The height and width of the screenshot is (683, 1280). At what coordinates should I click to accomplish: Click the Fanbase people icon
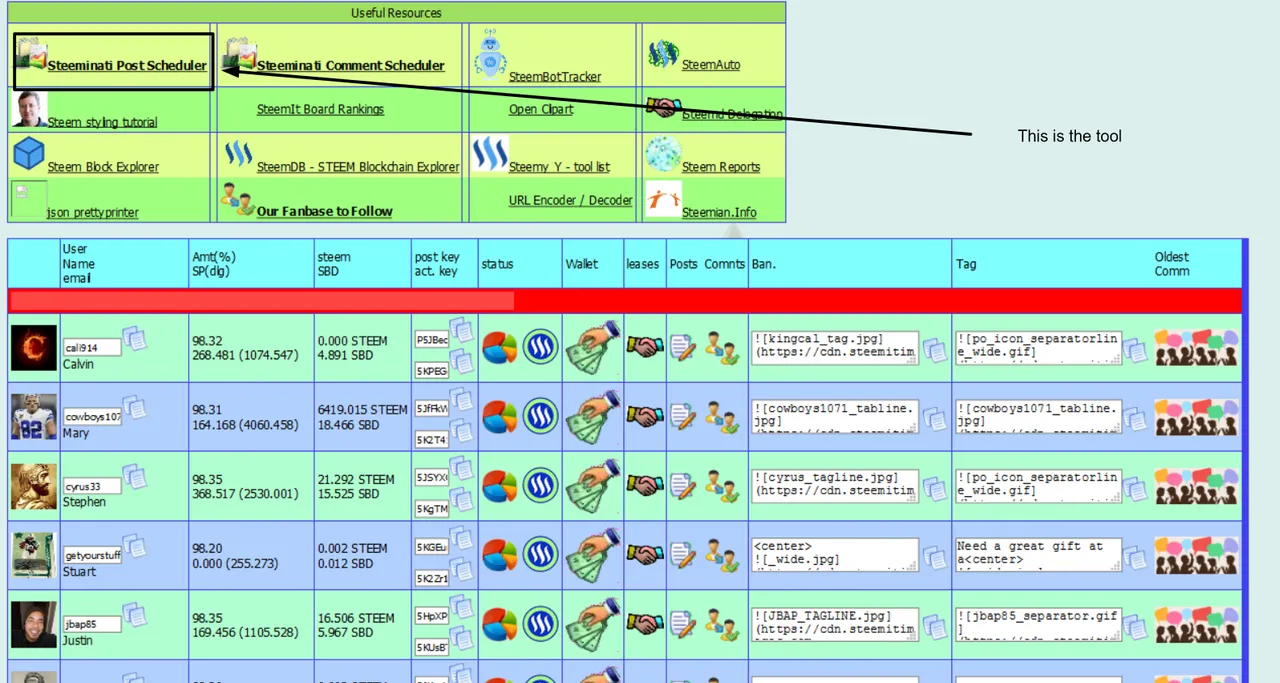coord(237,199)
